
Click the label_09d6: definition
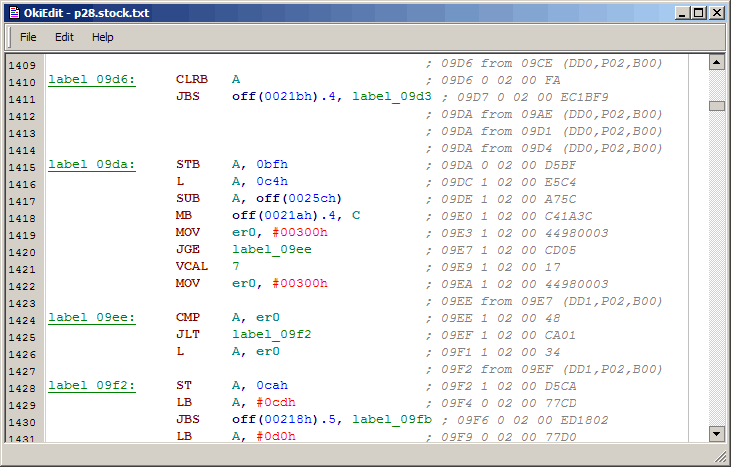pos(92,80)
